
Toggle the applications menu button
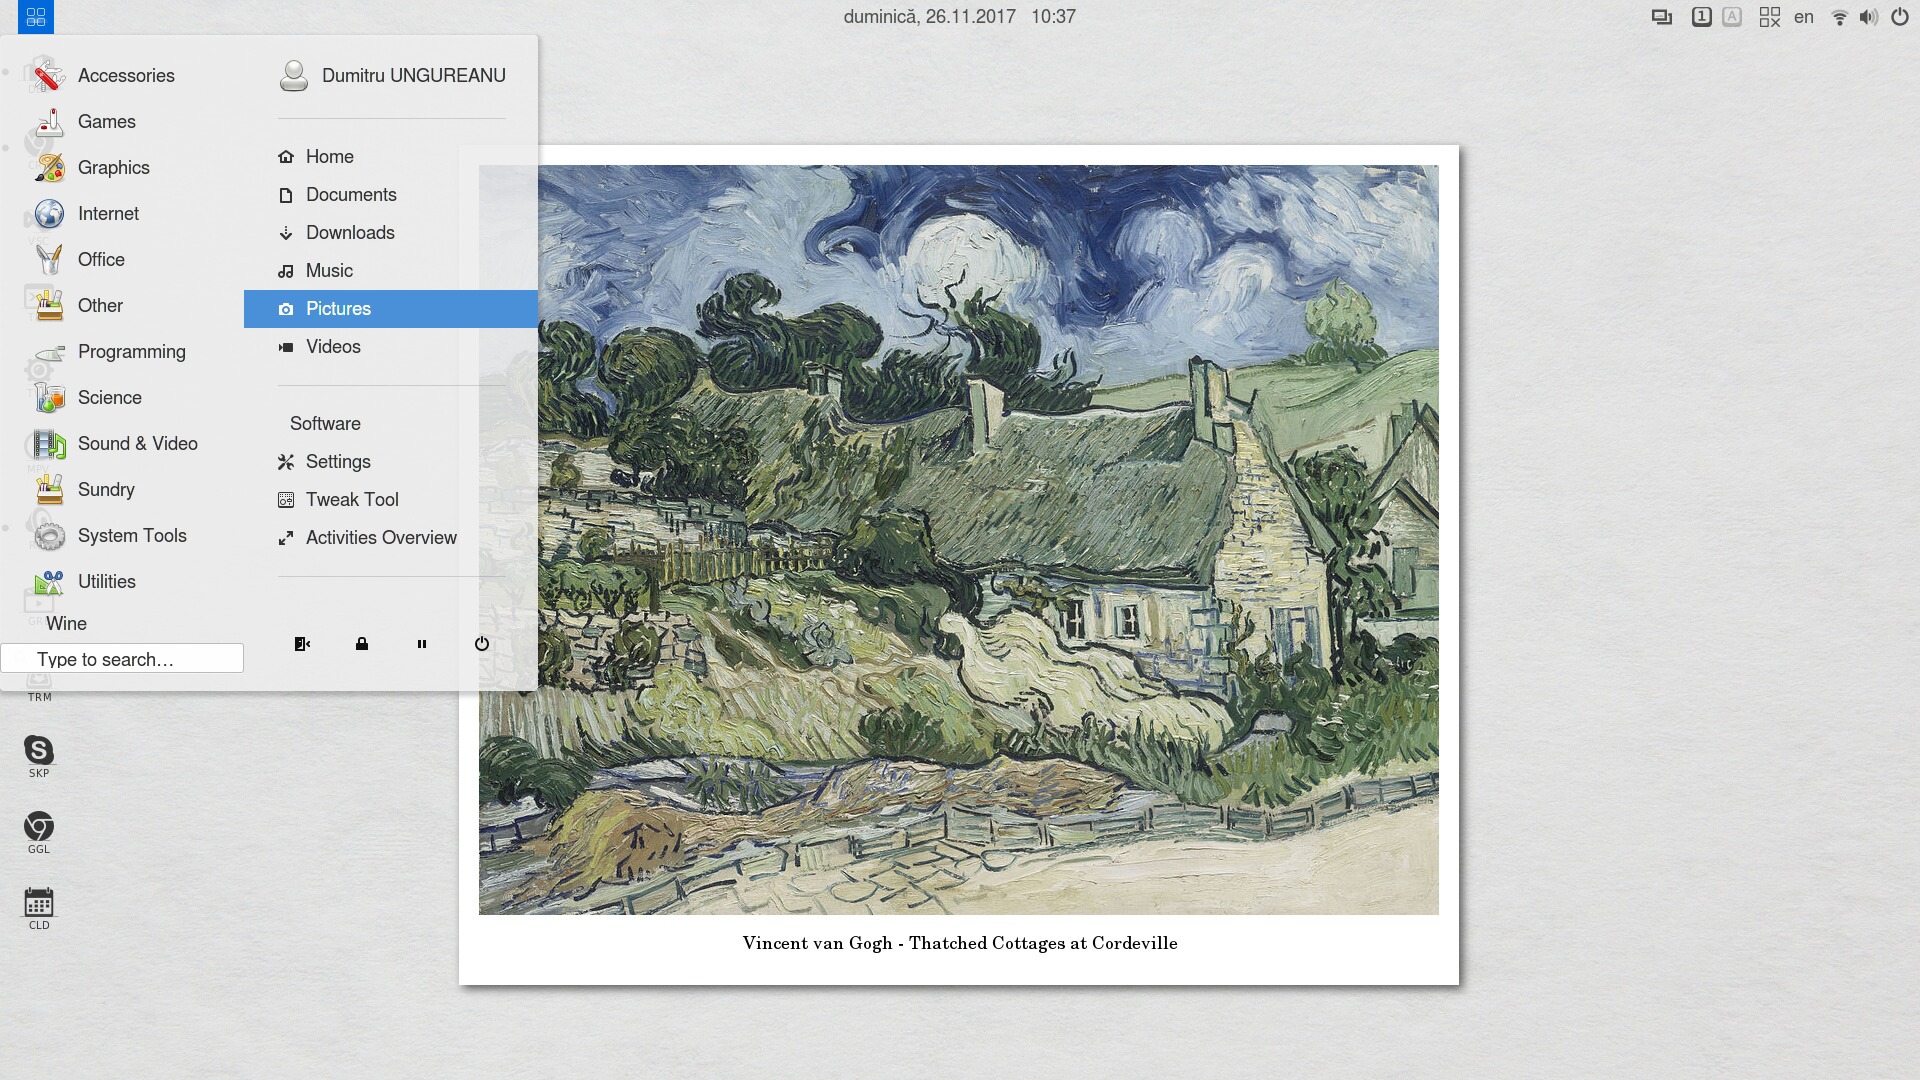[36, 17]
